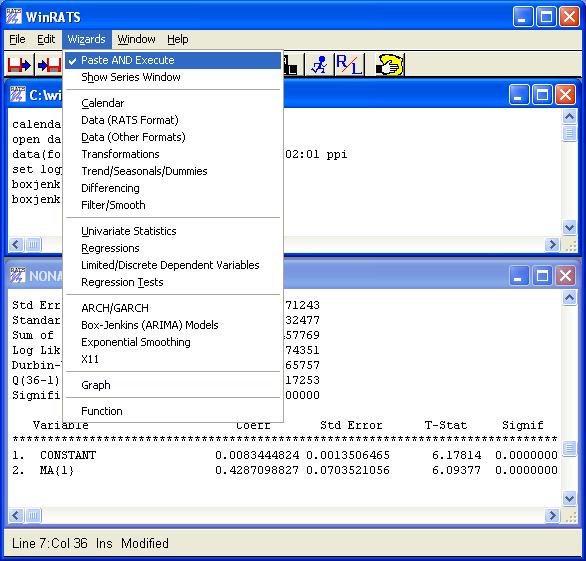The width and height of the screenshot is (586, 561).
Task: Choose the ARCH/GARCH wizard
Action: pyautogui.click(x=173, y=308)
